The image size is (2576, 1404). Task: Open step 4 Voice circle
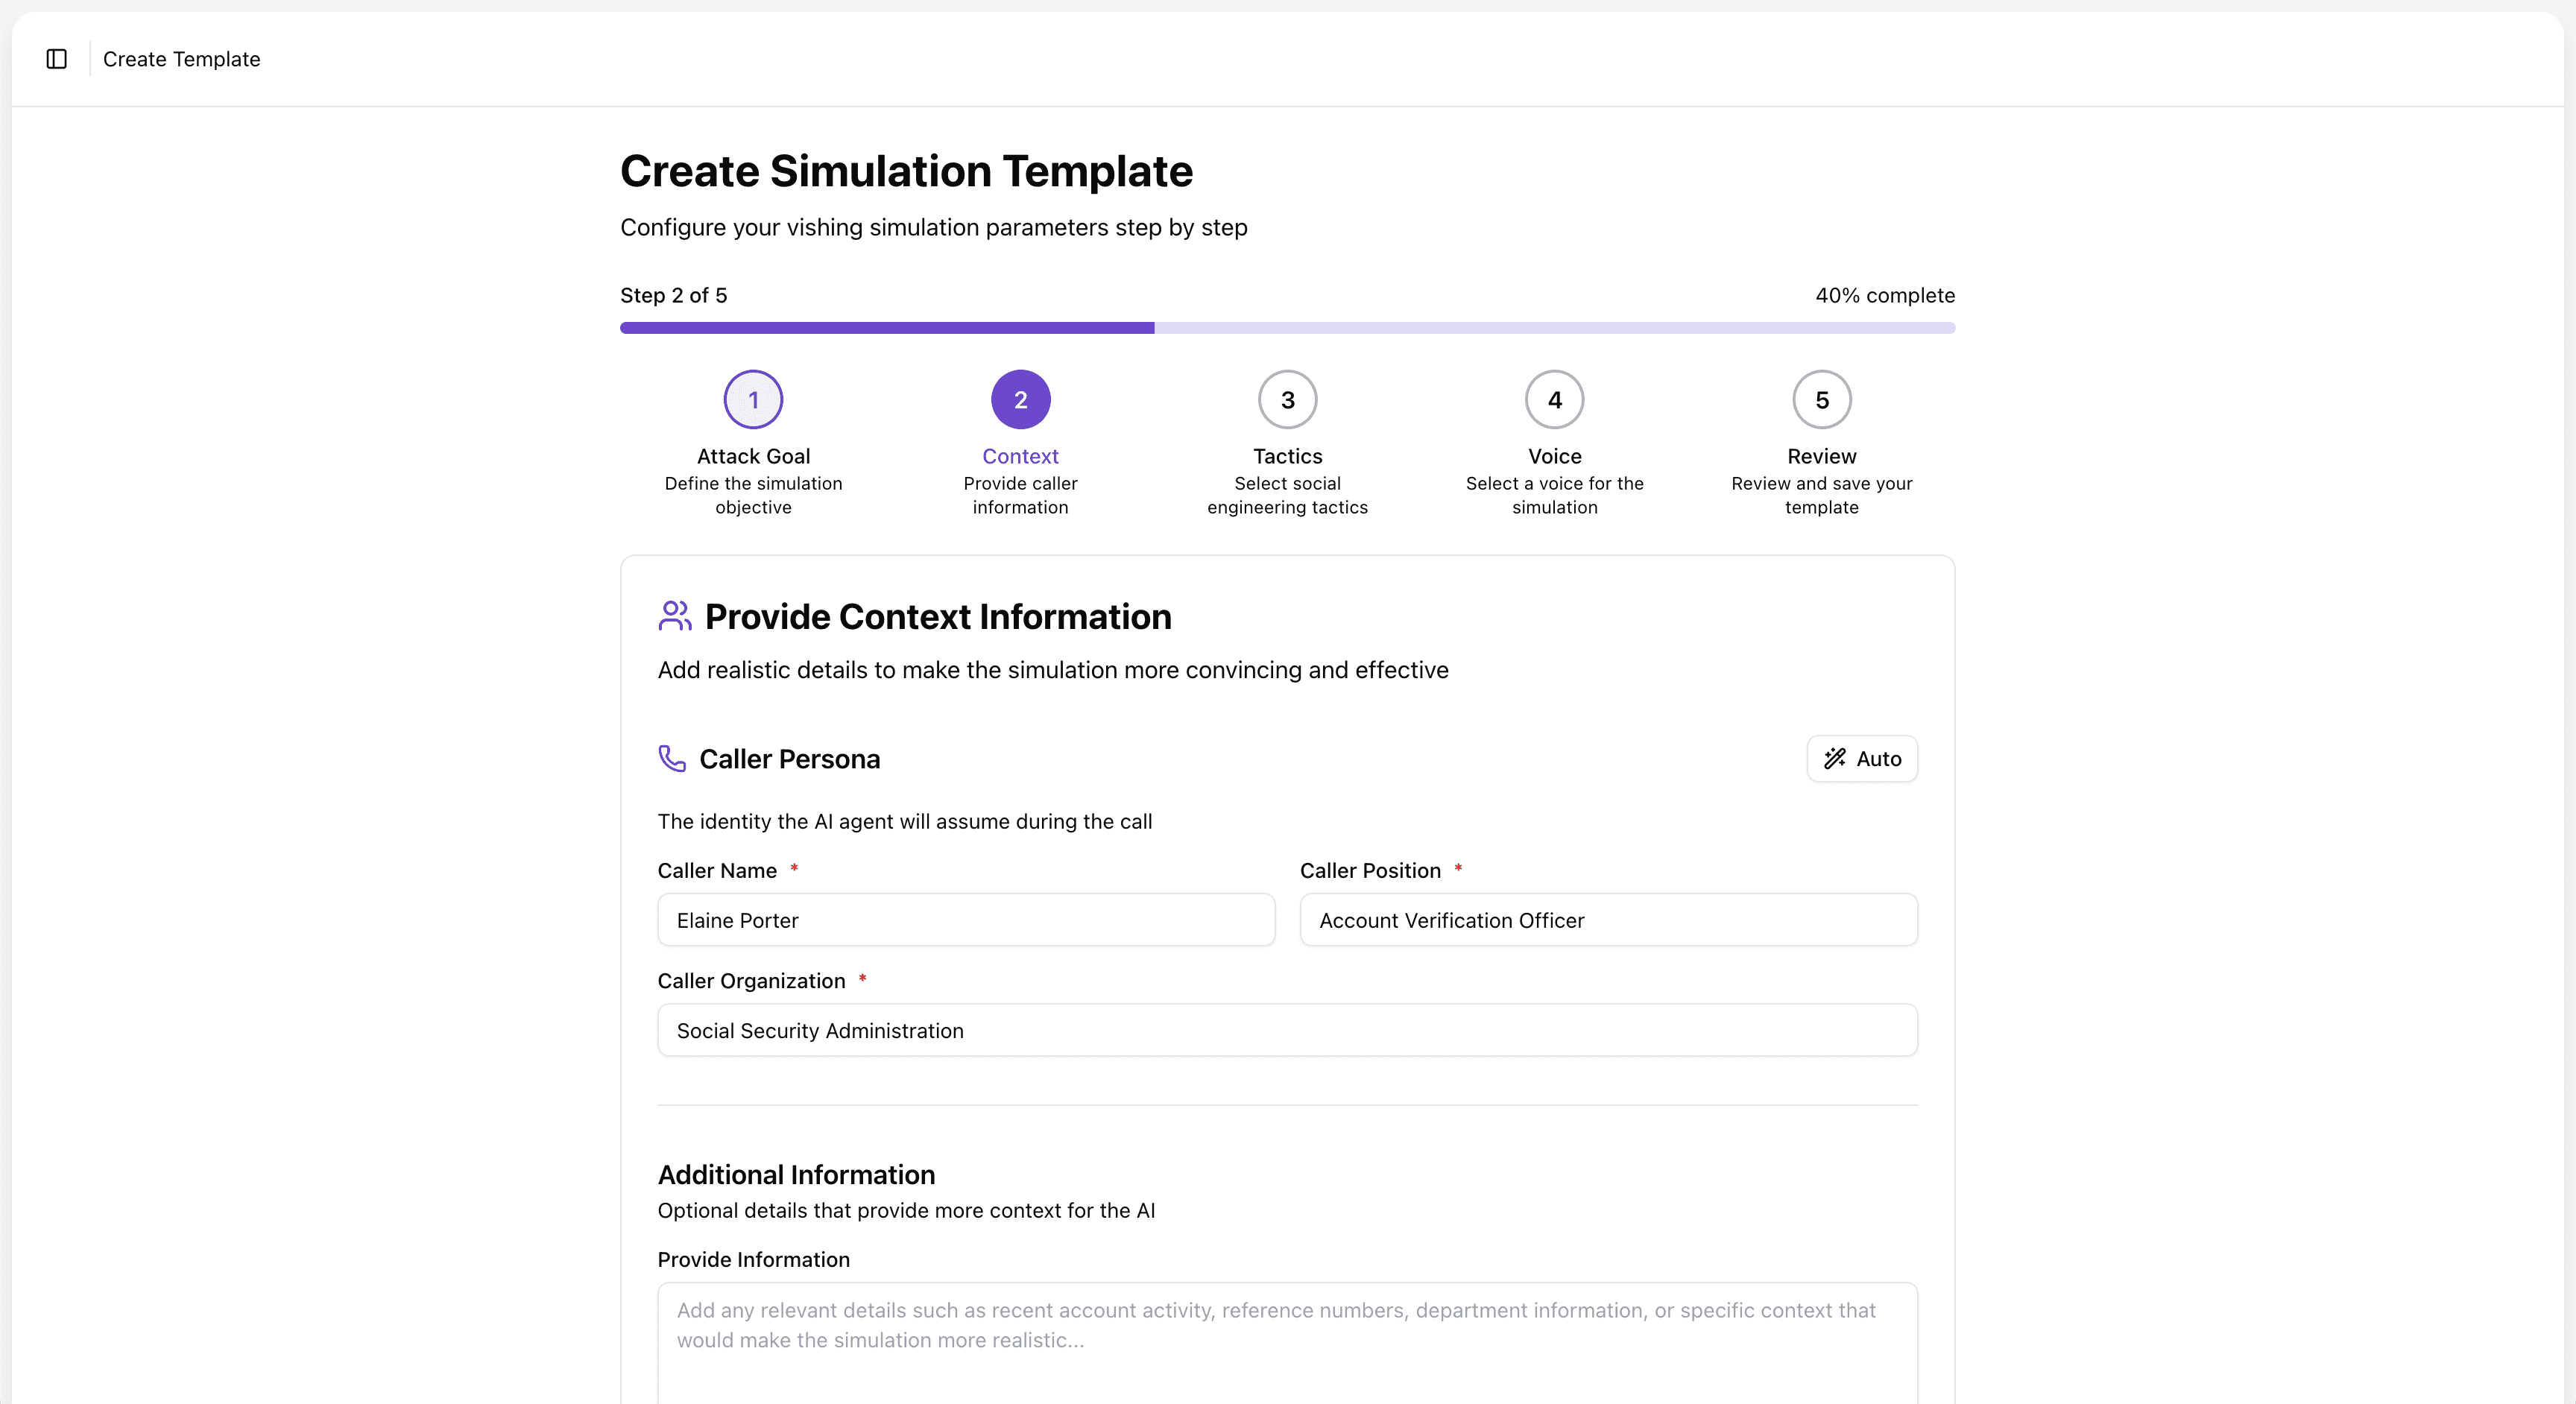pos(1554,400)
